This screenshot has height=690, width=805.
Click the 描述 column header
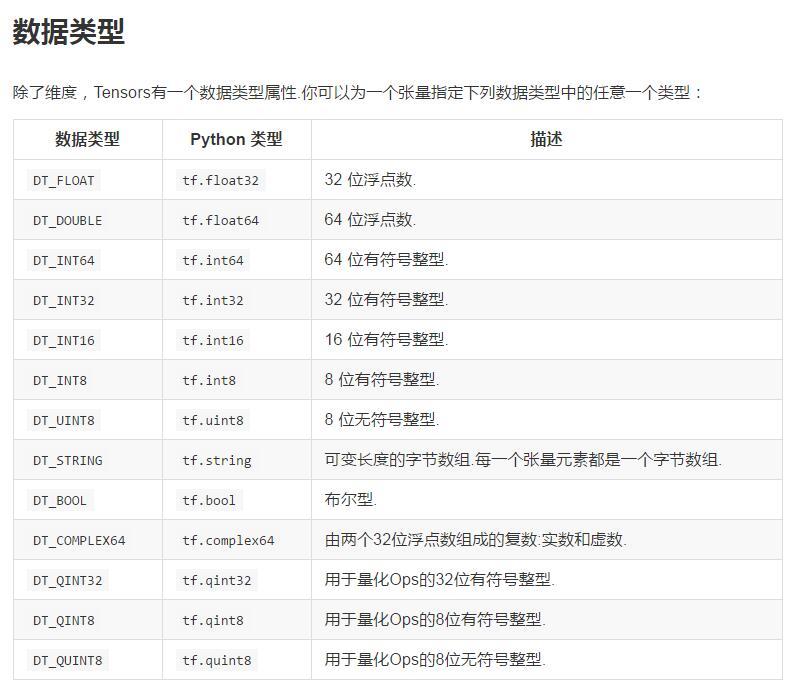pyautogui.click(x=546, y=139)
